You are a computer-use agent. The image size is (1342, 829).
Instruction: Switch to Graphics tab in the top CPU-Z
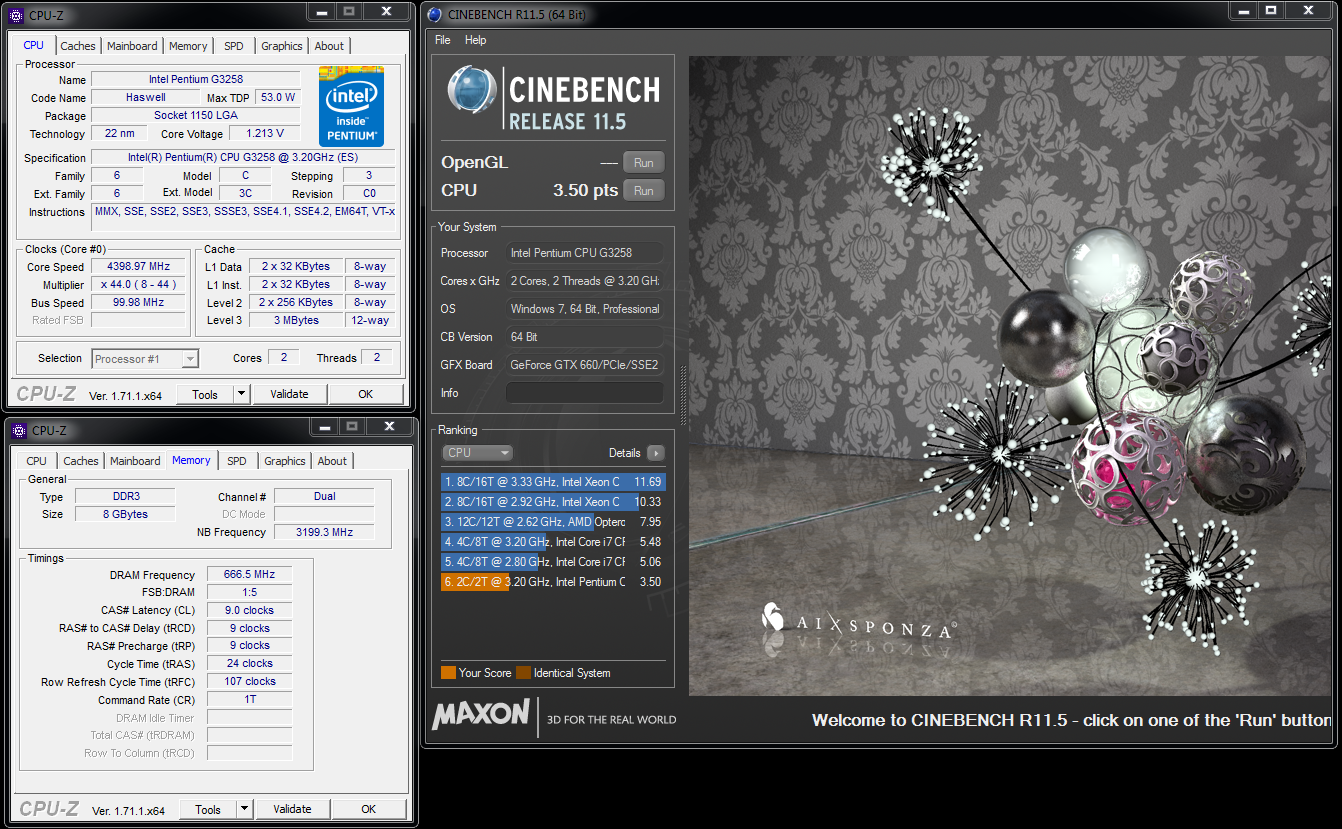pyautogui.click(x=282, y=46)
